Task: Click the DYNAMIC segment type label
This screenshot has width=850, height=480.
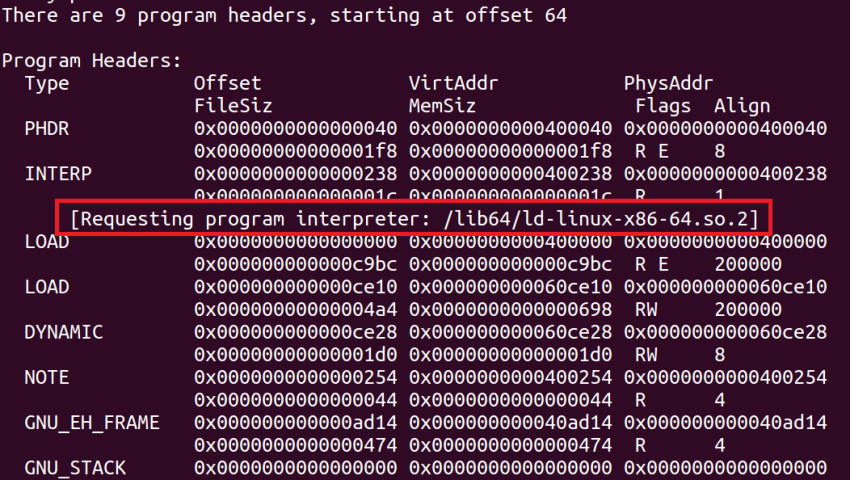Action: [64, 332]
